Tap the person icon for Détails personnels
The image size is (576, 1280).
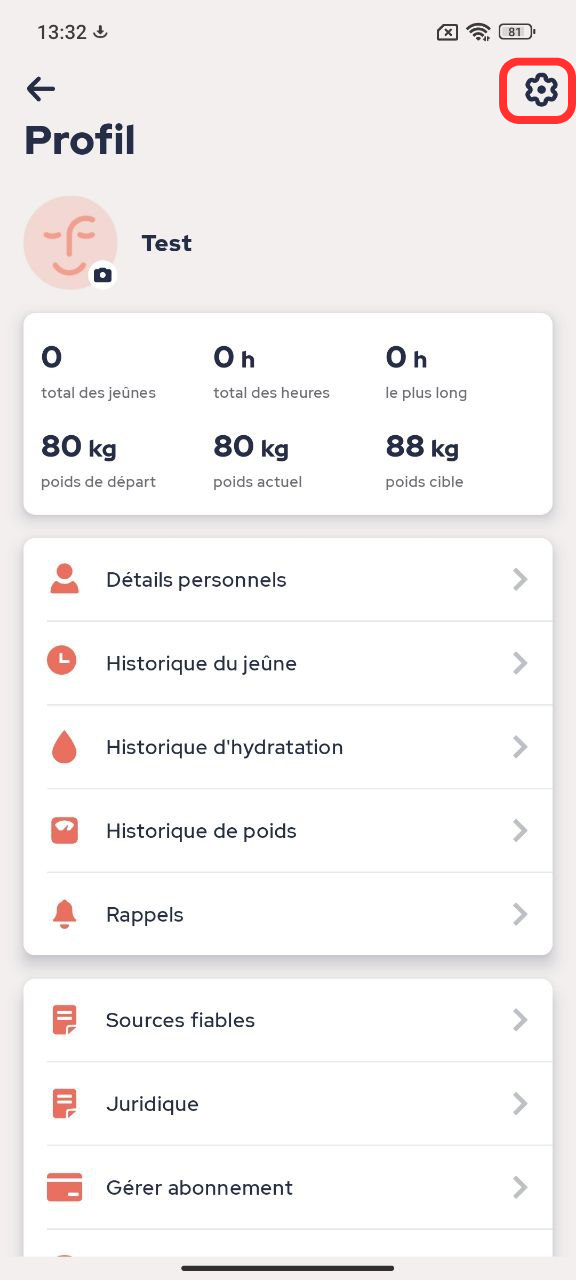65,579
